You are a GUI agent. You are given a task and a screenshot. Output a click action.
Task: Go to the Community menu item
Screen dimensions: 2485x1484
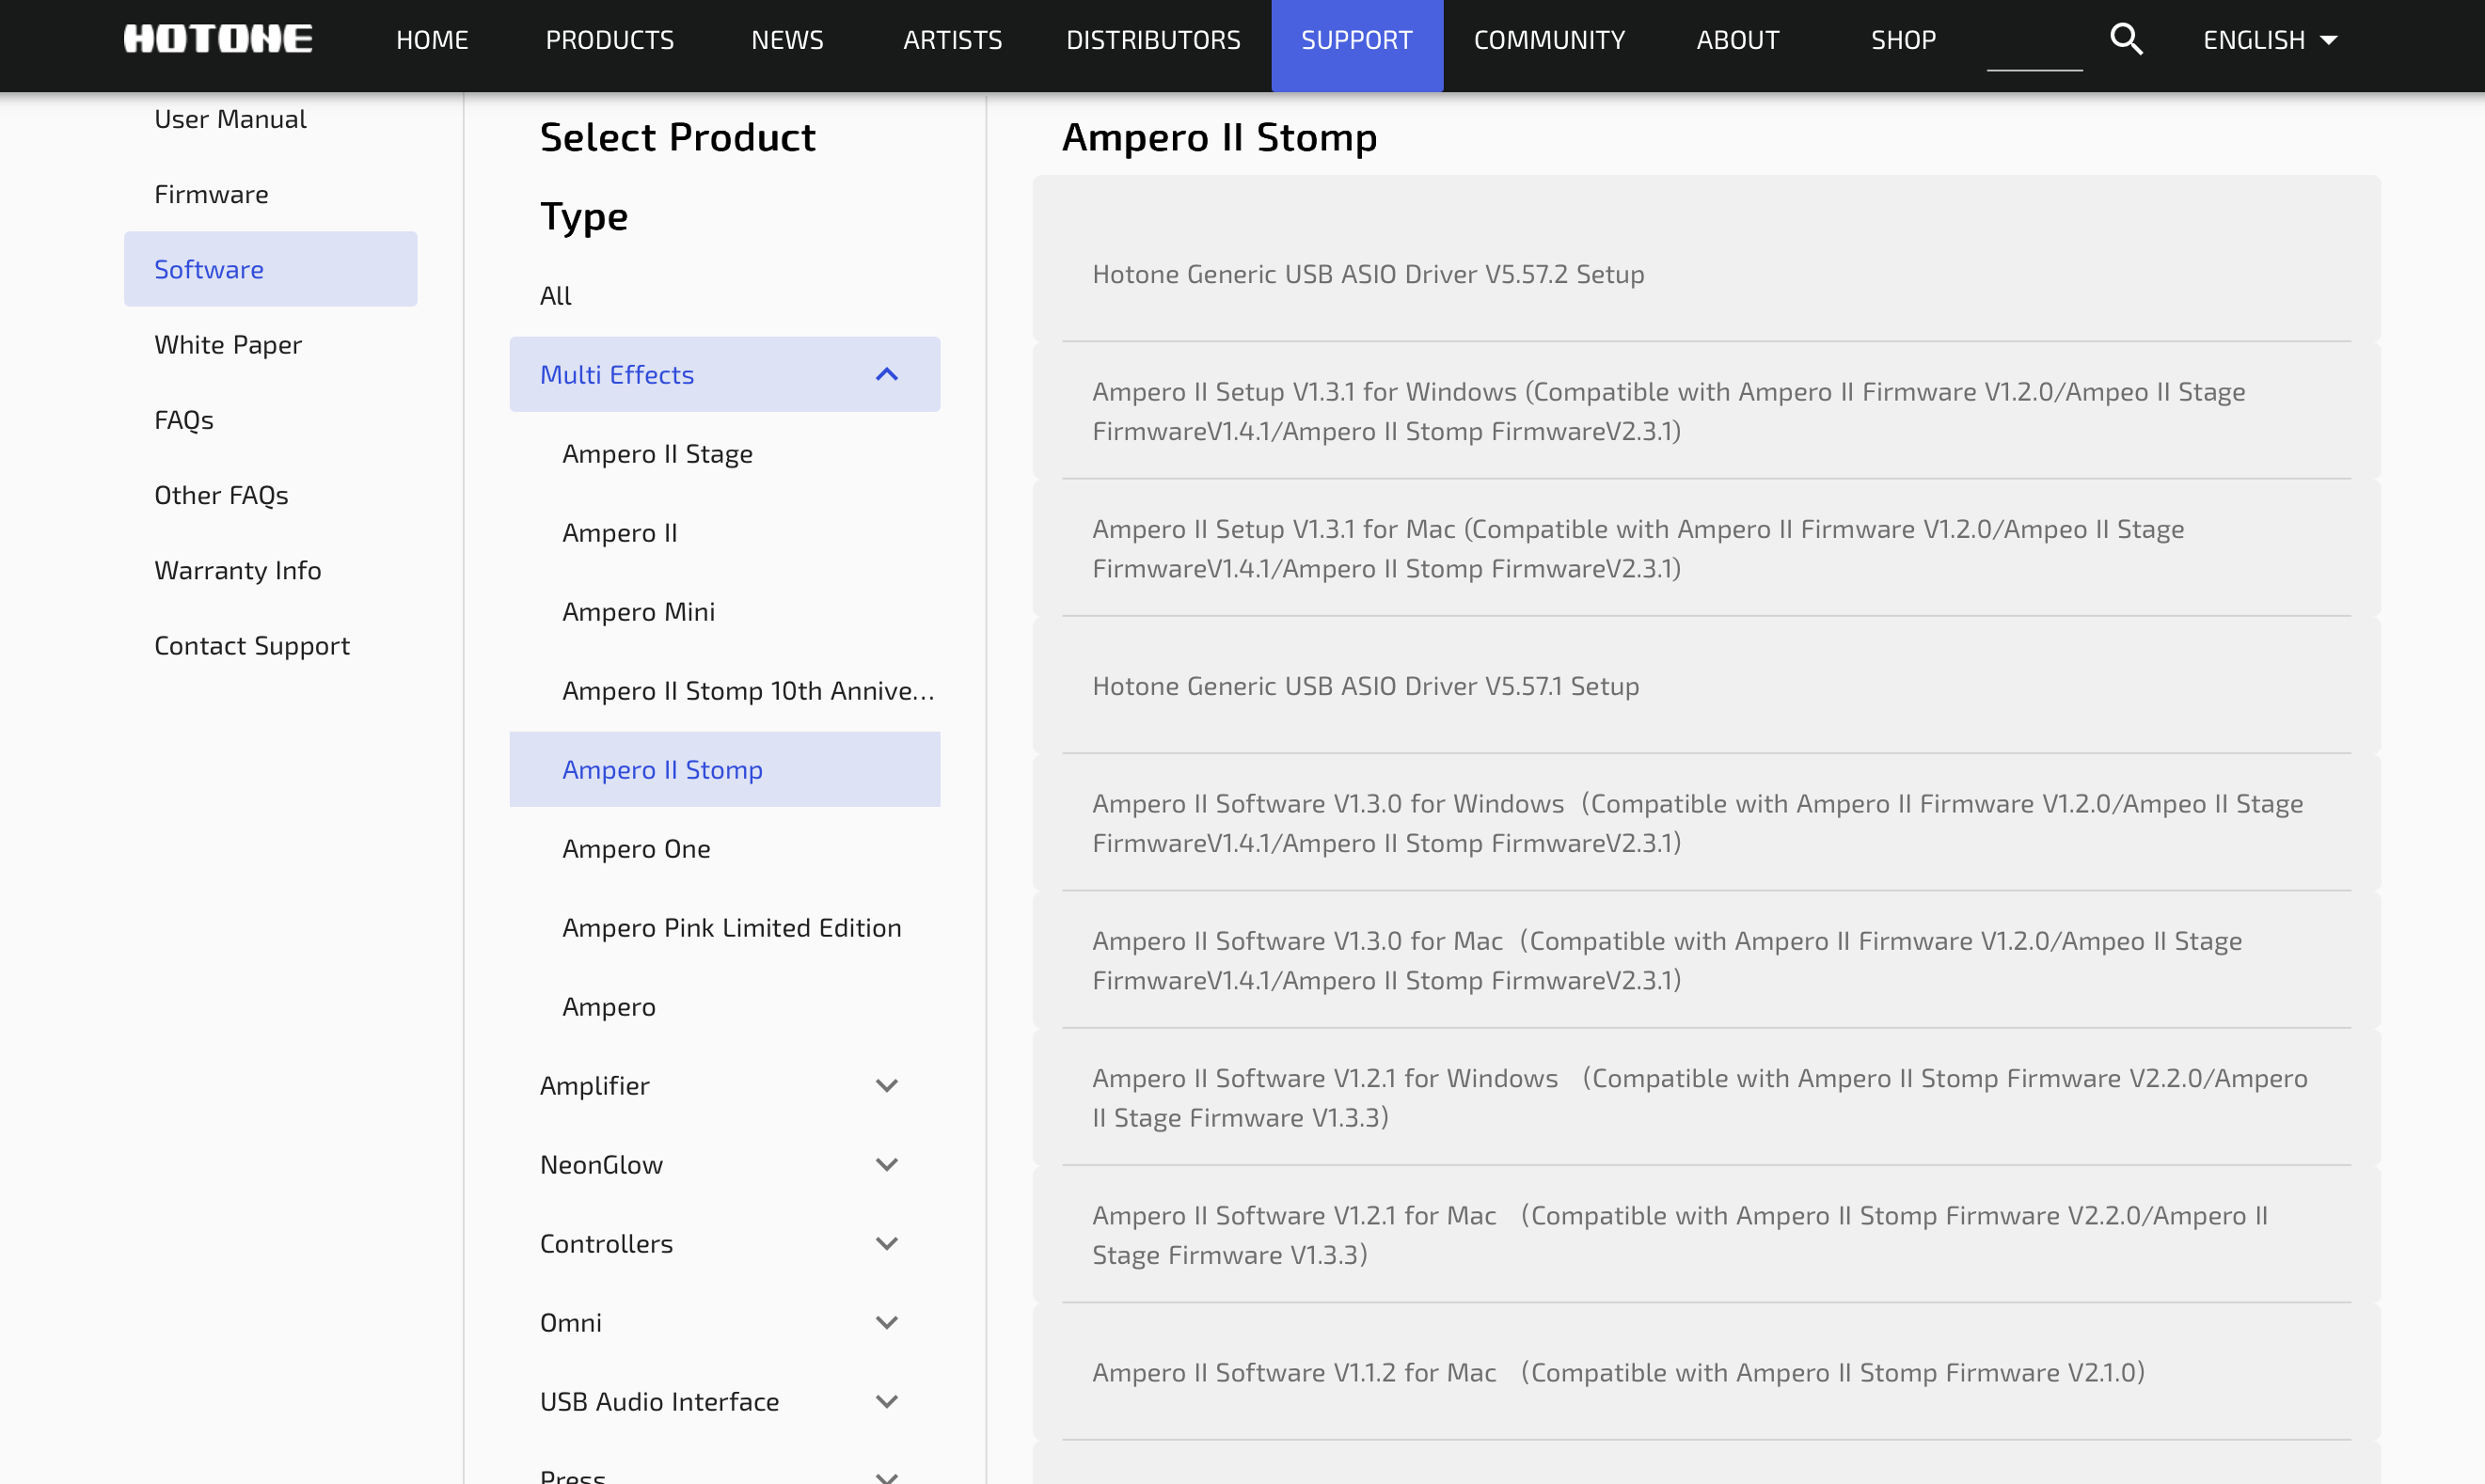tap(1548, 40)
